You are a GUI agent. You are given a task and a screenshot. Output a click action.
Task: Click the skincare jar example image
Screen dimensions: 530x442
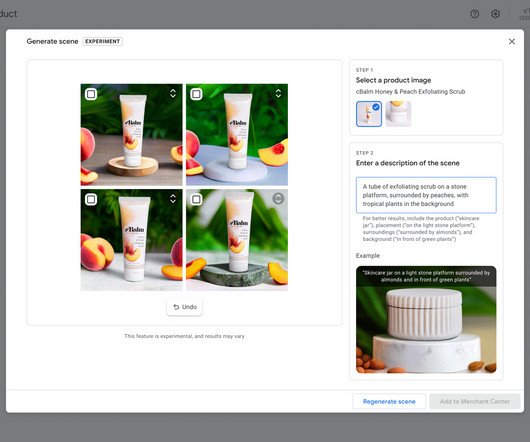[426, 319]
